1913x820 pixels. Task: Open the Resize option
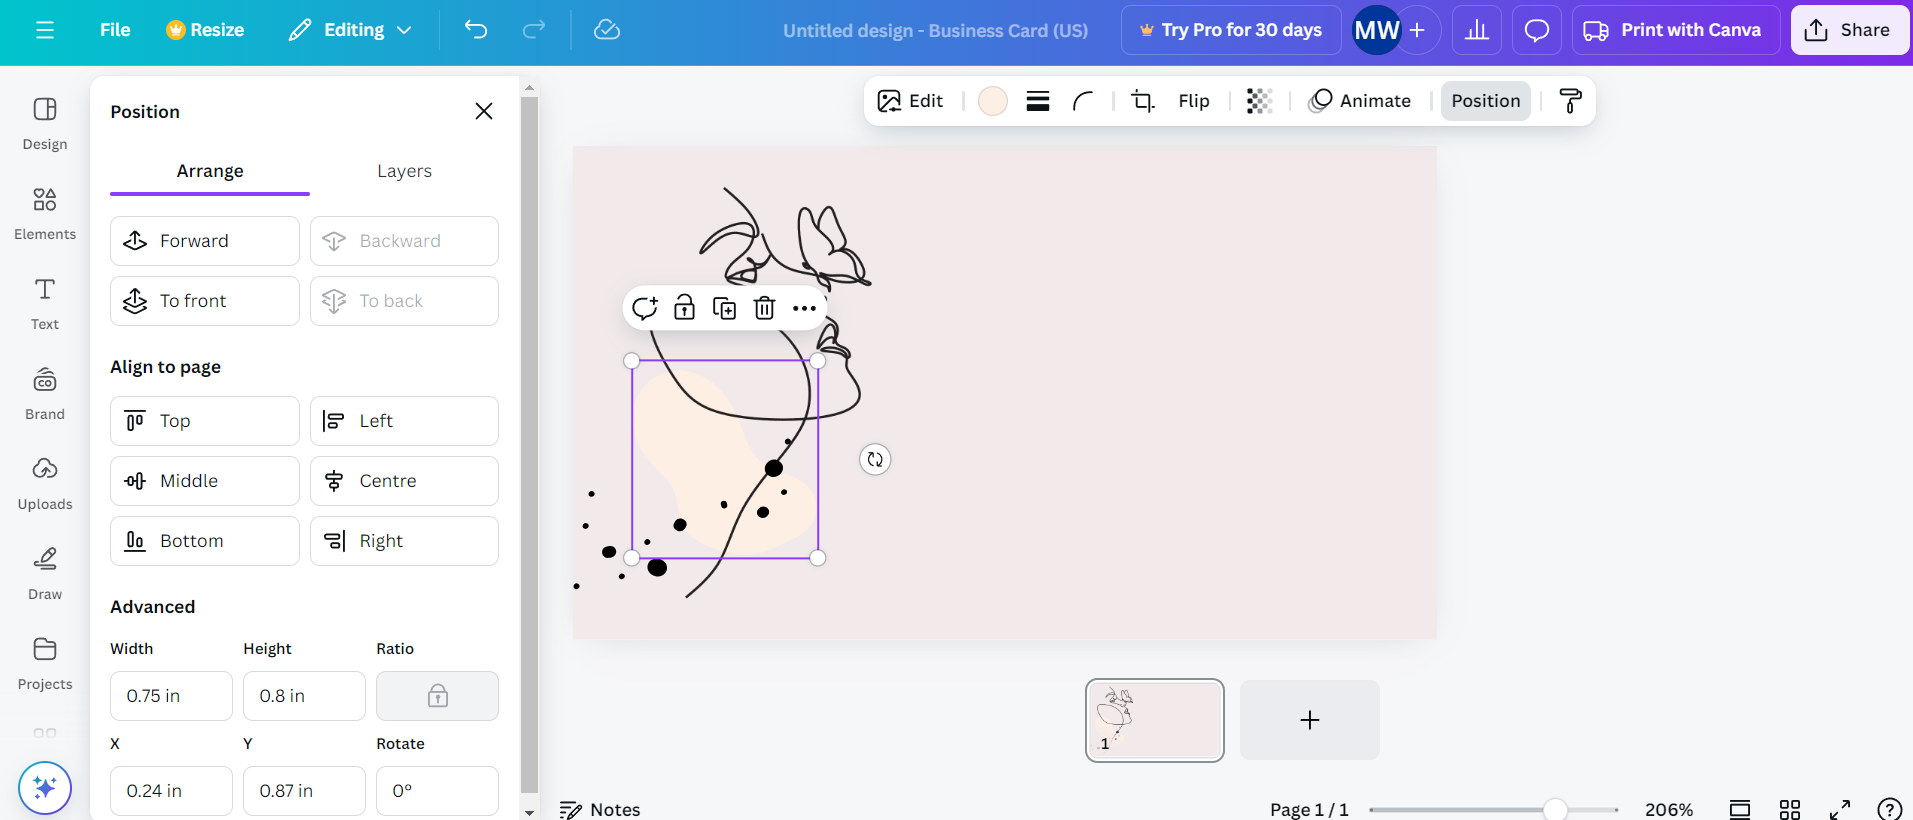pos(205,30)
